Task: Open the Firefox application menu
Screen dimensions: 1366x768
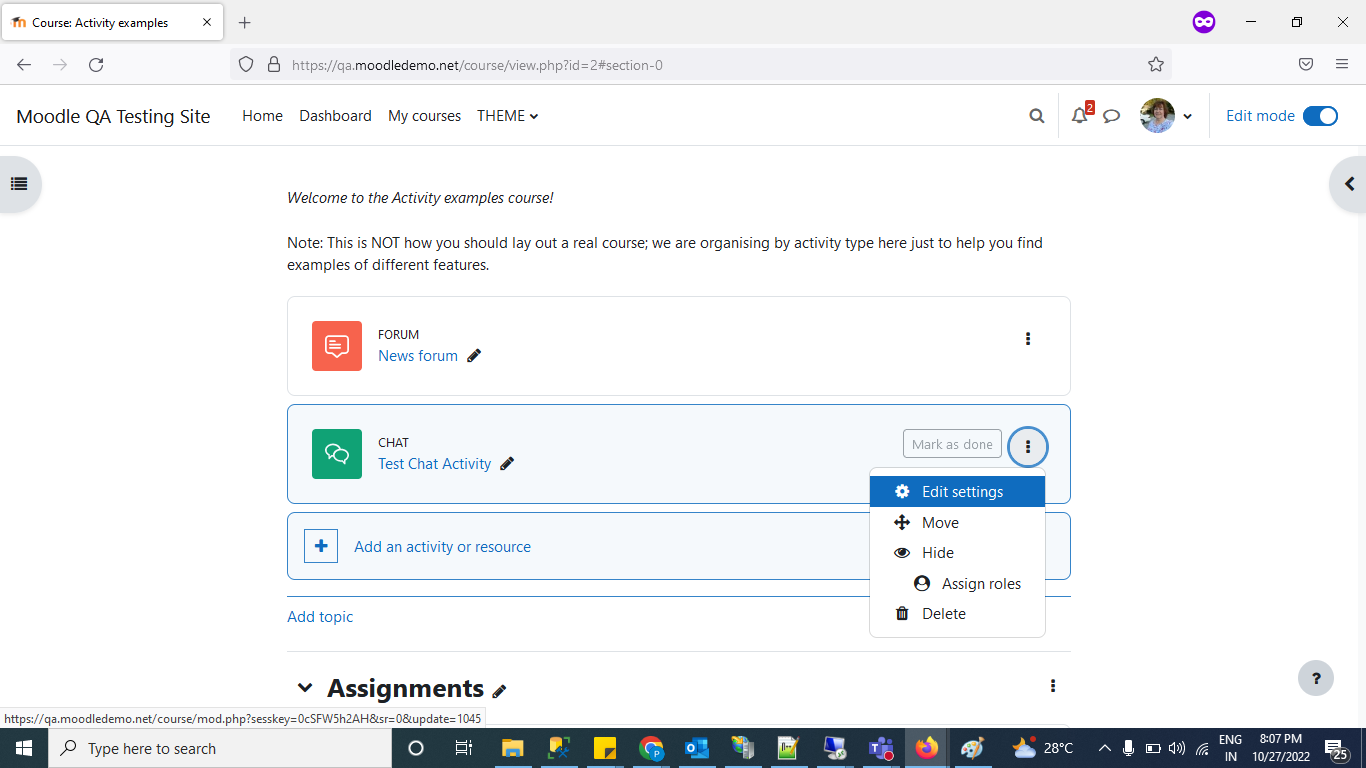Action: [1342, 65]
